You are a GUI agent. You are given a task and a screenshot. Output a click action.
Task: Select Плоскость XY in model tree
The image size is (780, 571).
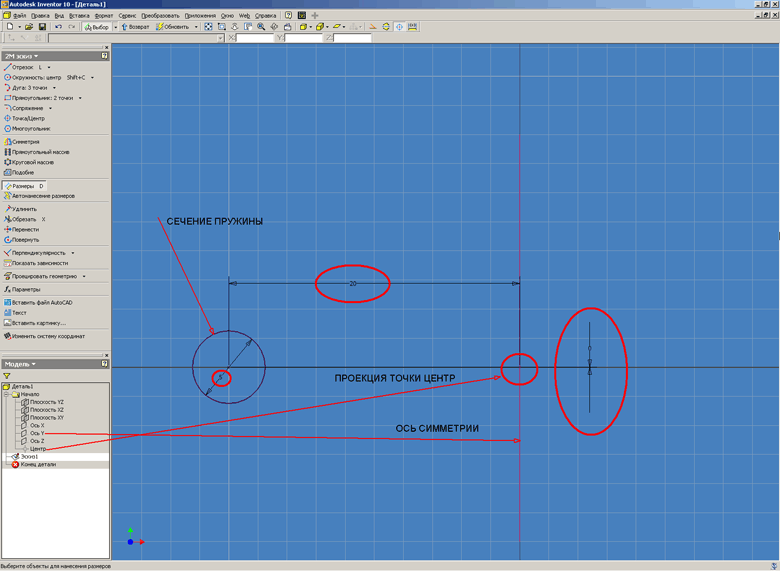click(42, 418)
